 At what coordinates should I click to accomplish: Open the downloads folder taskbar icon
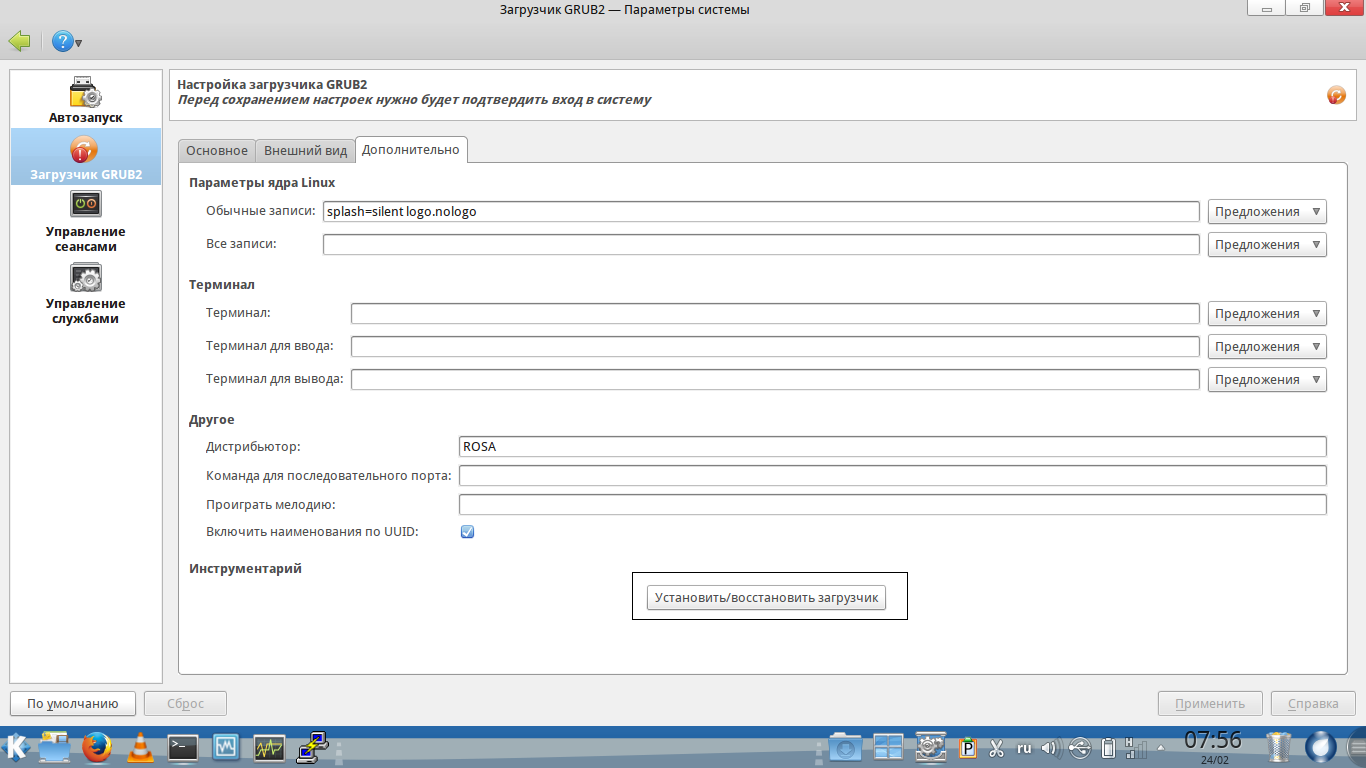click(x=845, y=747)
